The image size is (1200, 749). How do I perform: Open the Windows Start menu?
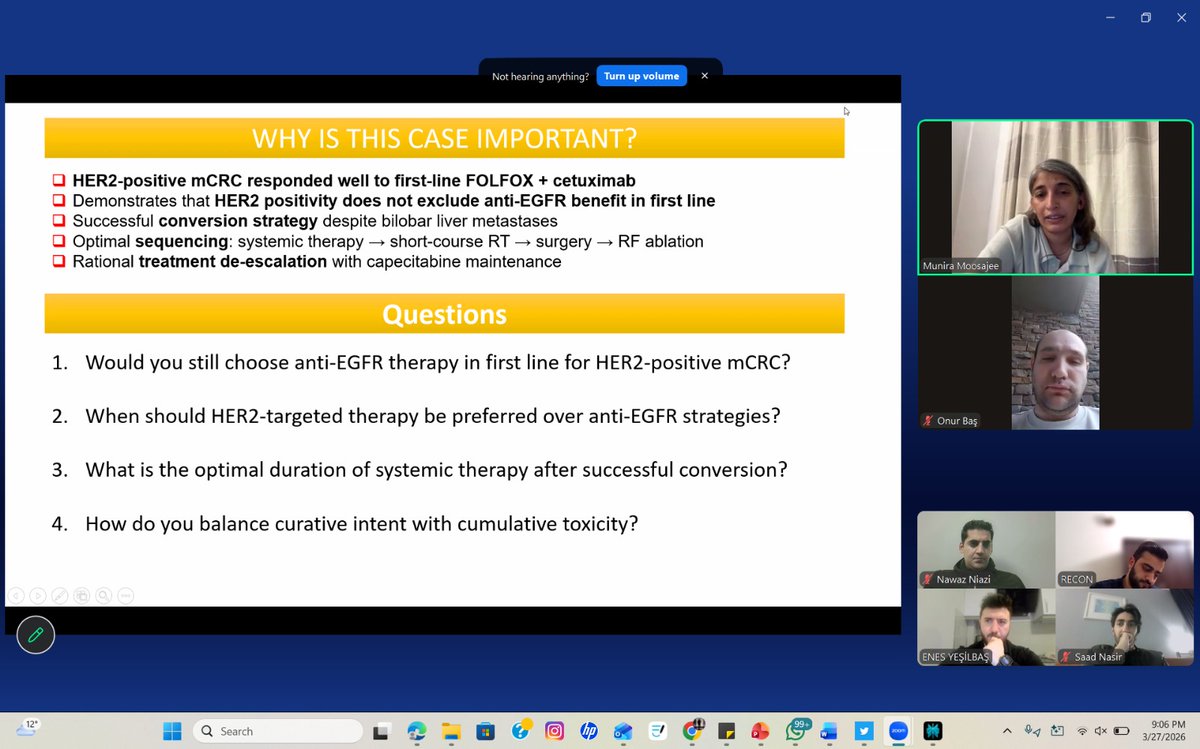pos(172,731)
